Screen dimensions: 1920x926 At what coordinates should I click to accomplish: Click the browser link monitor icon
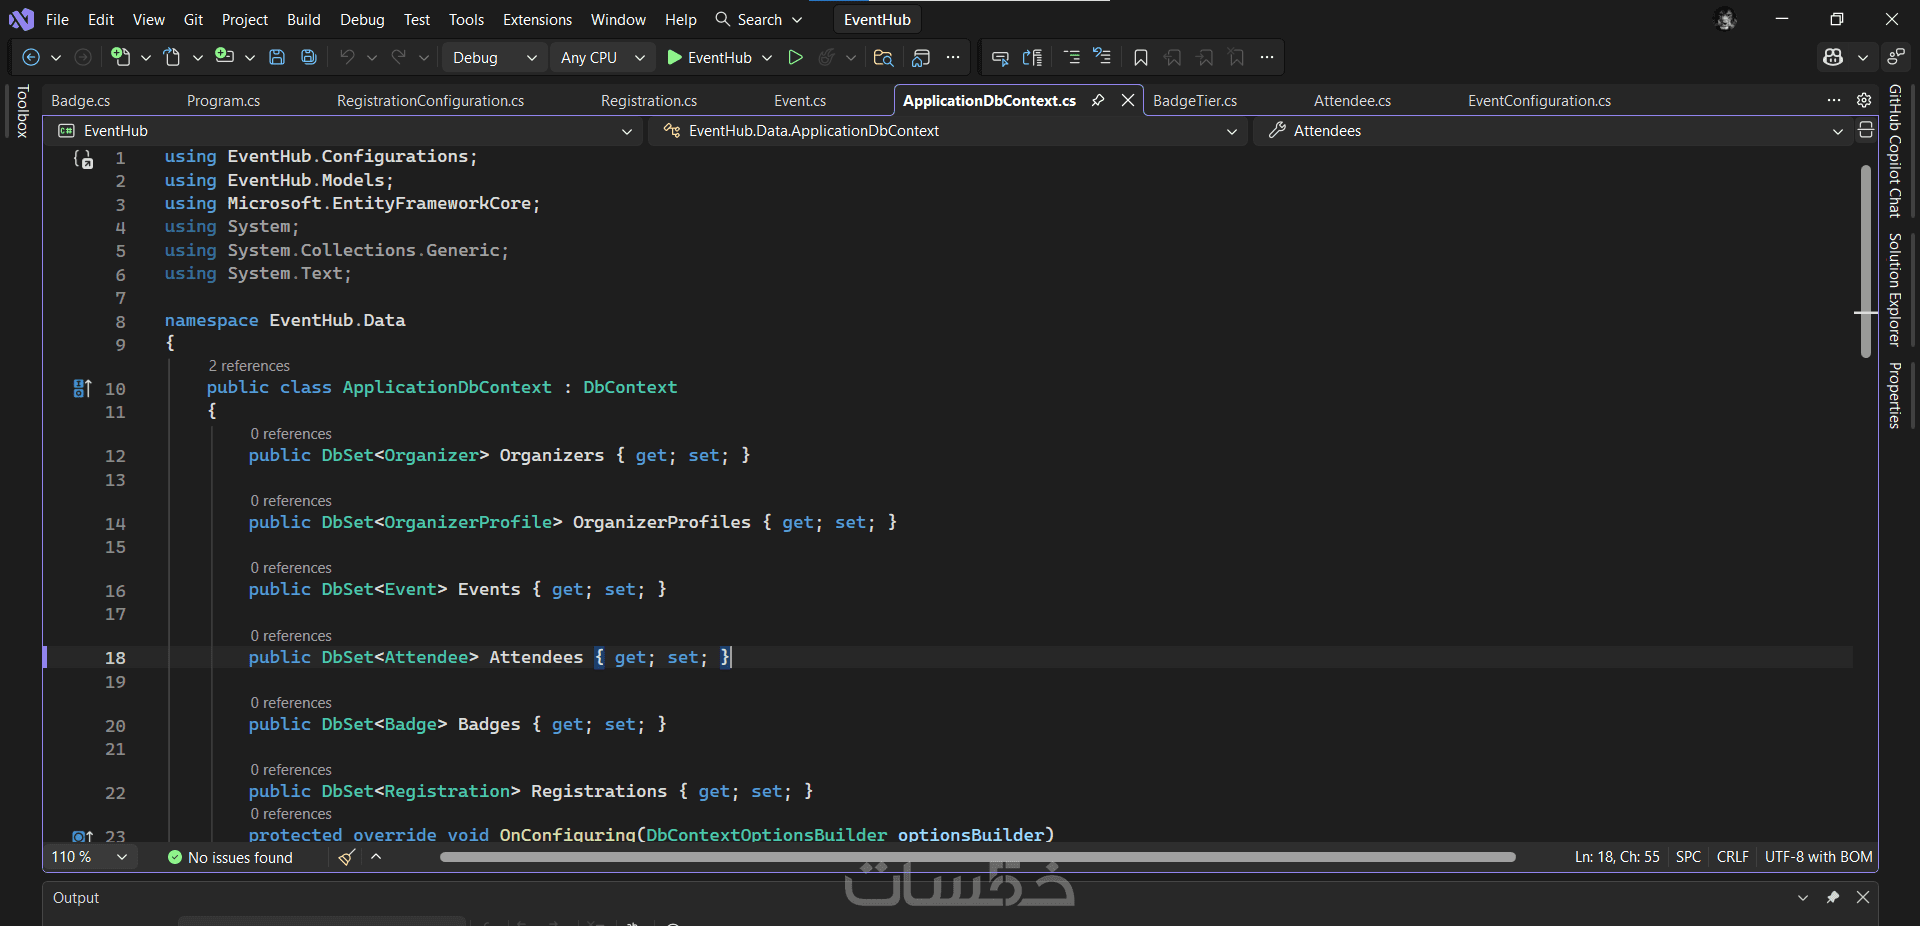coord(921,58)
